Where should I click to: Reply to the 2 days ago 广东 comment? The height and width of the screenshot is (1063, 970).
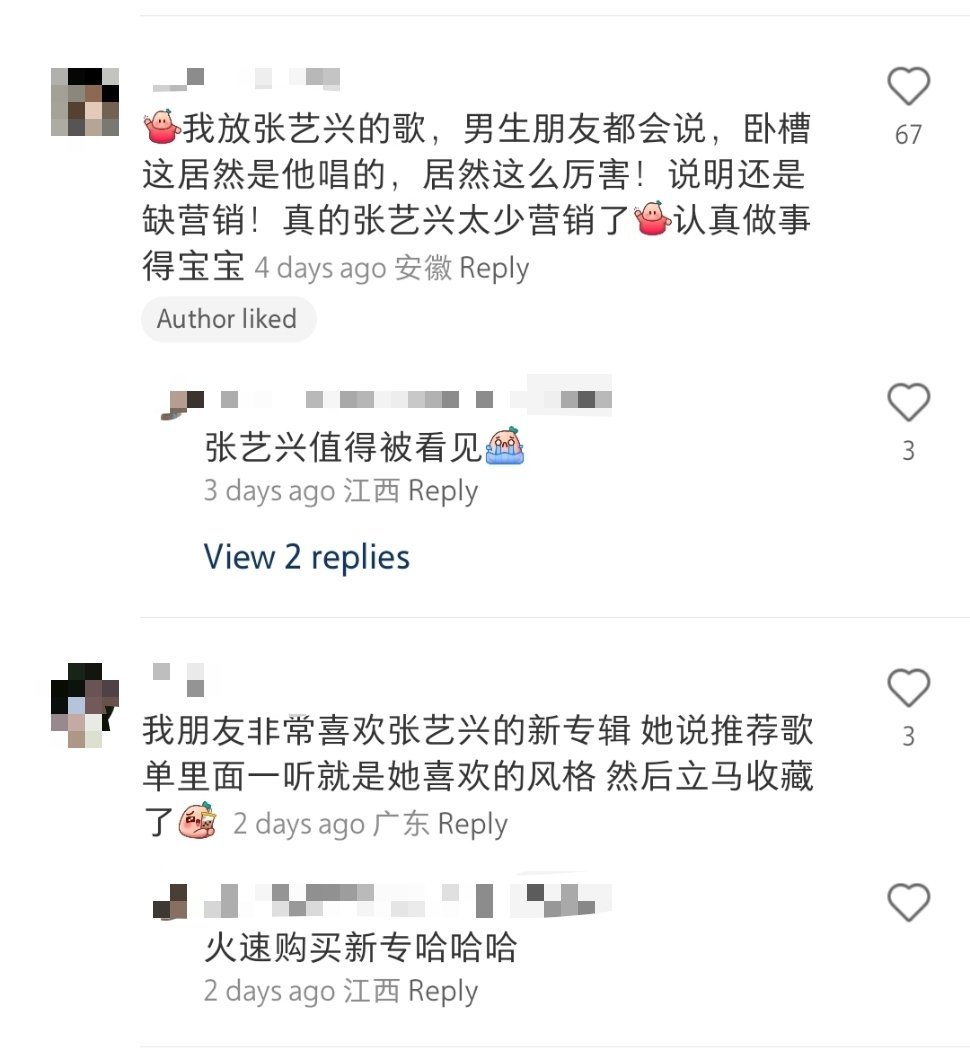tap(472, 824)
